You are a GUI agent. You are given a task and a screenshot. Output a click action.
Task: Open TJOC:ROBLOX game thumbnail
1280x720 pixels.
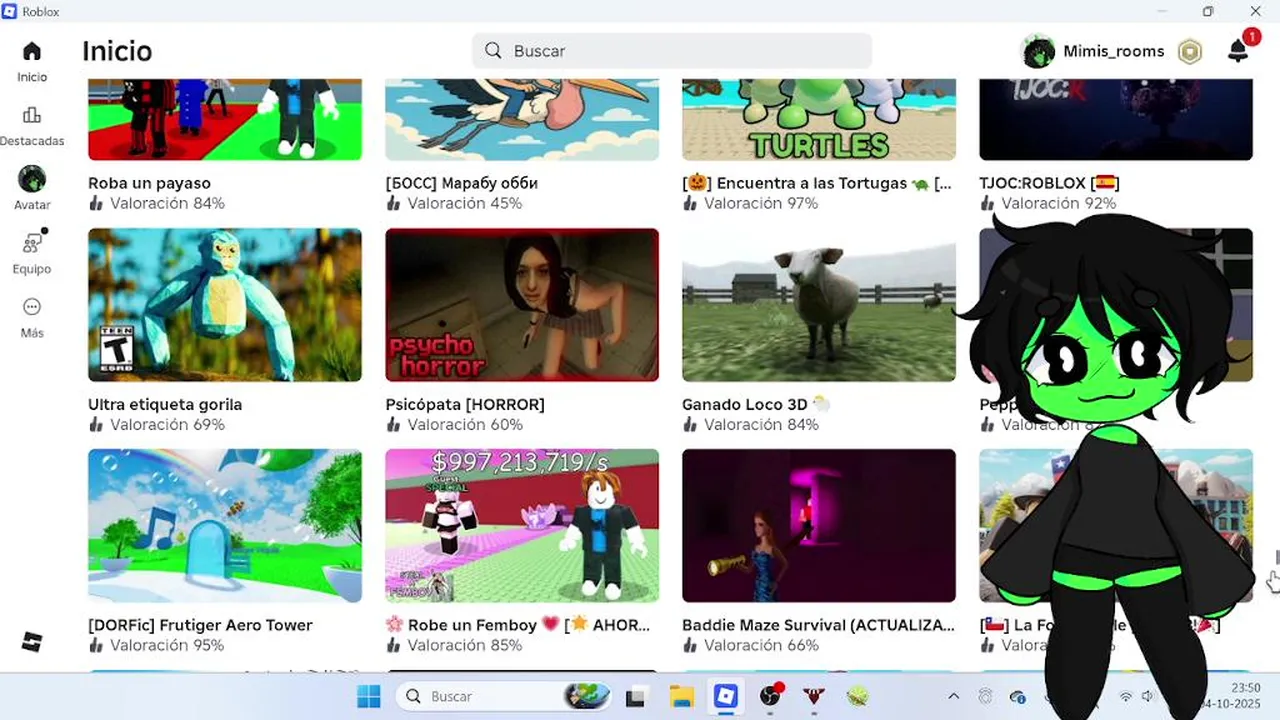pyautogui.click(x=1116, y=120)
